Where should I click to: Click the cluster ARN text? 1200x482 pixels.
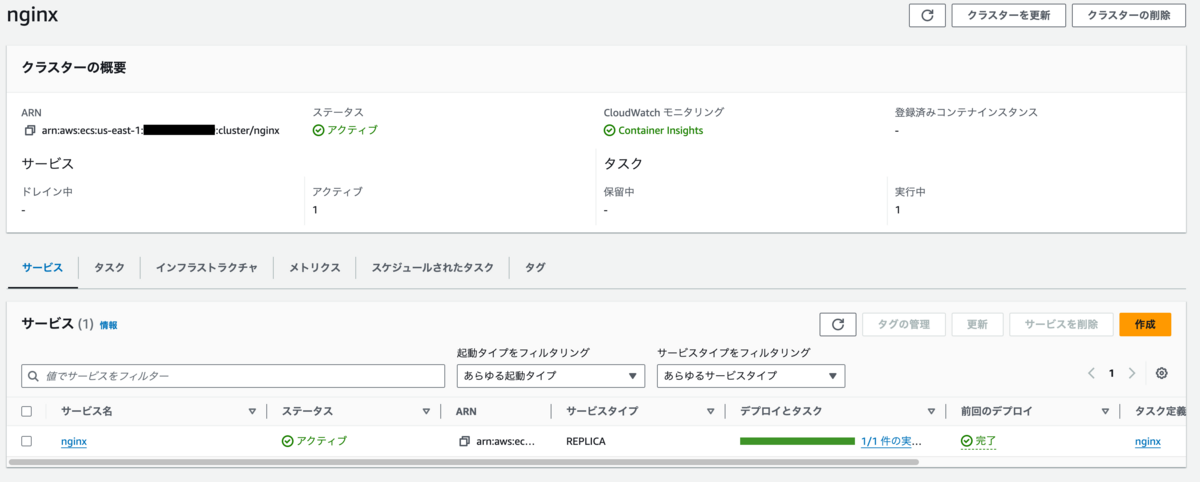coord(161,130)
